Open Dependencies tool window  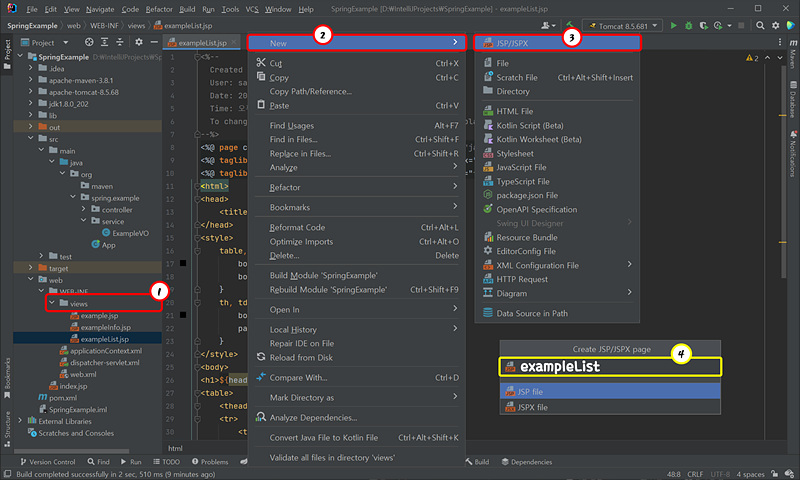pos(527,462)
